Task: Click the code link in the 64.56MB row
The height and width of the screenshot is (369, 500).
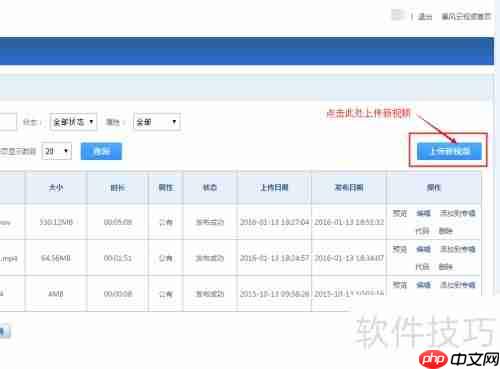Action: 422,267
